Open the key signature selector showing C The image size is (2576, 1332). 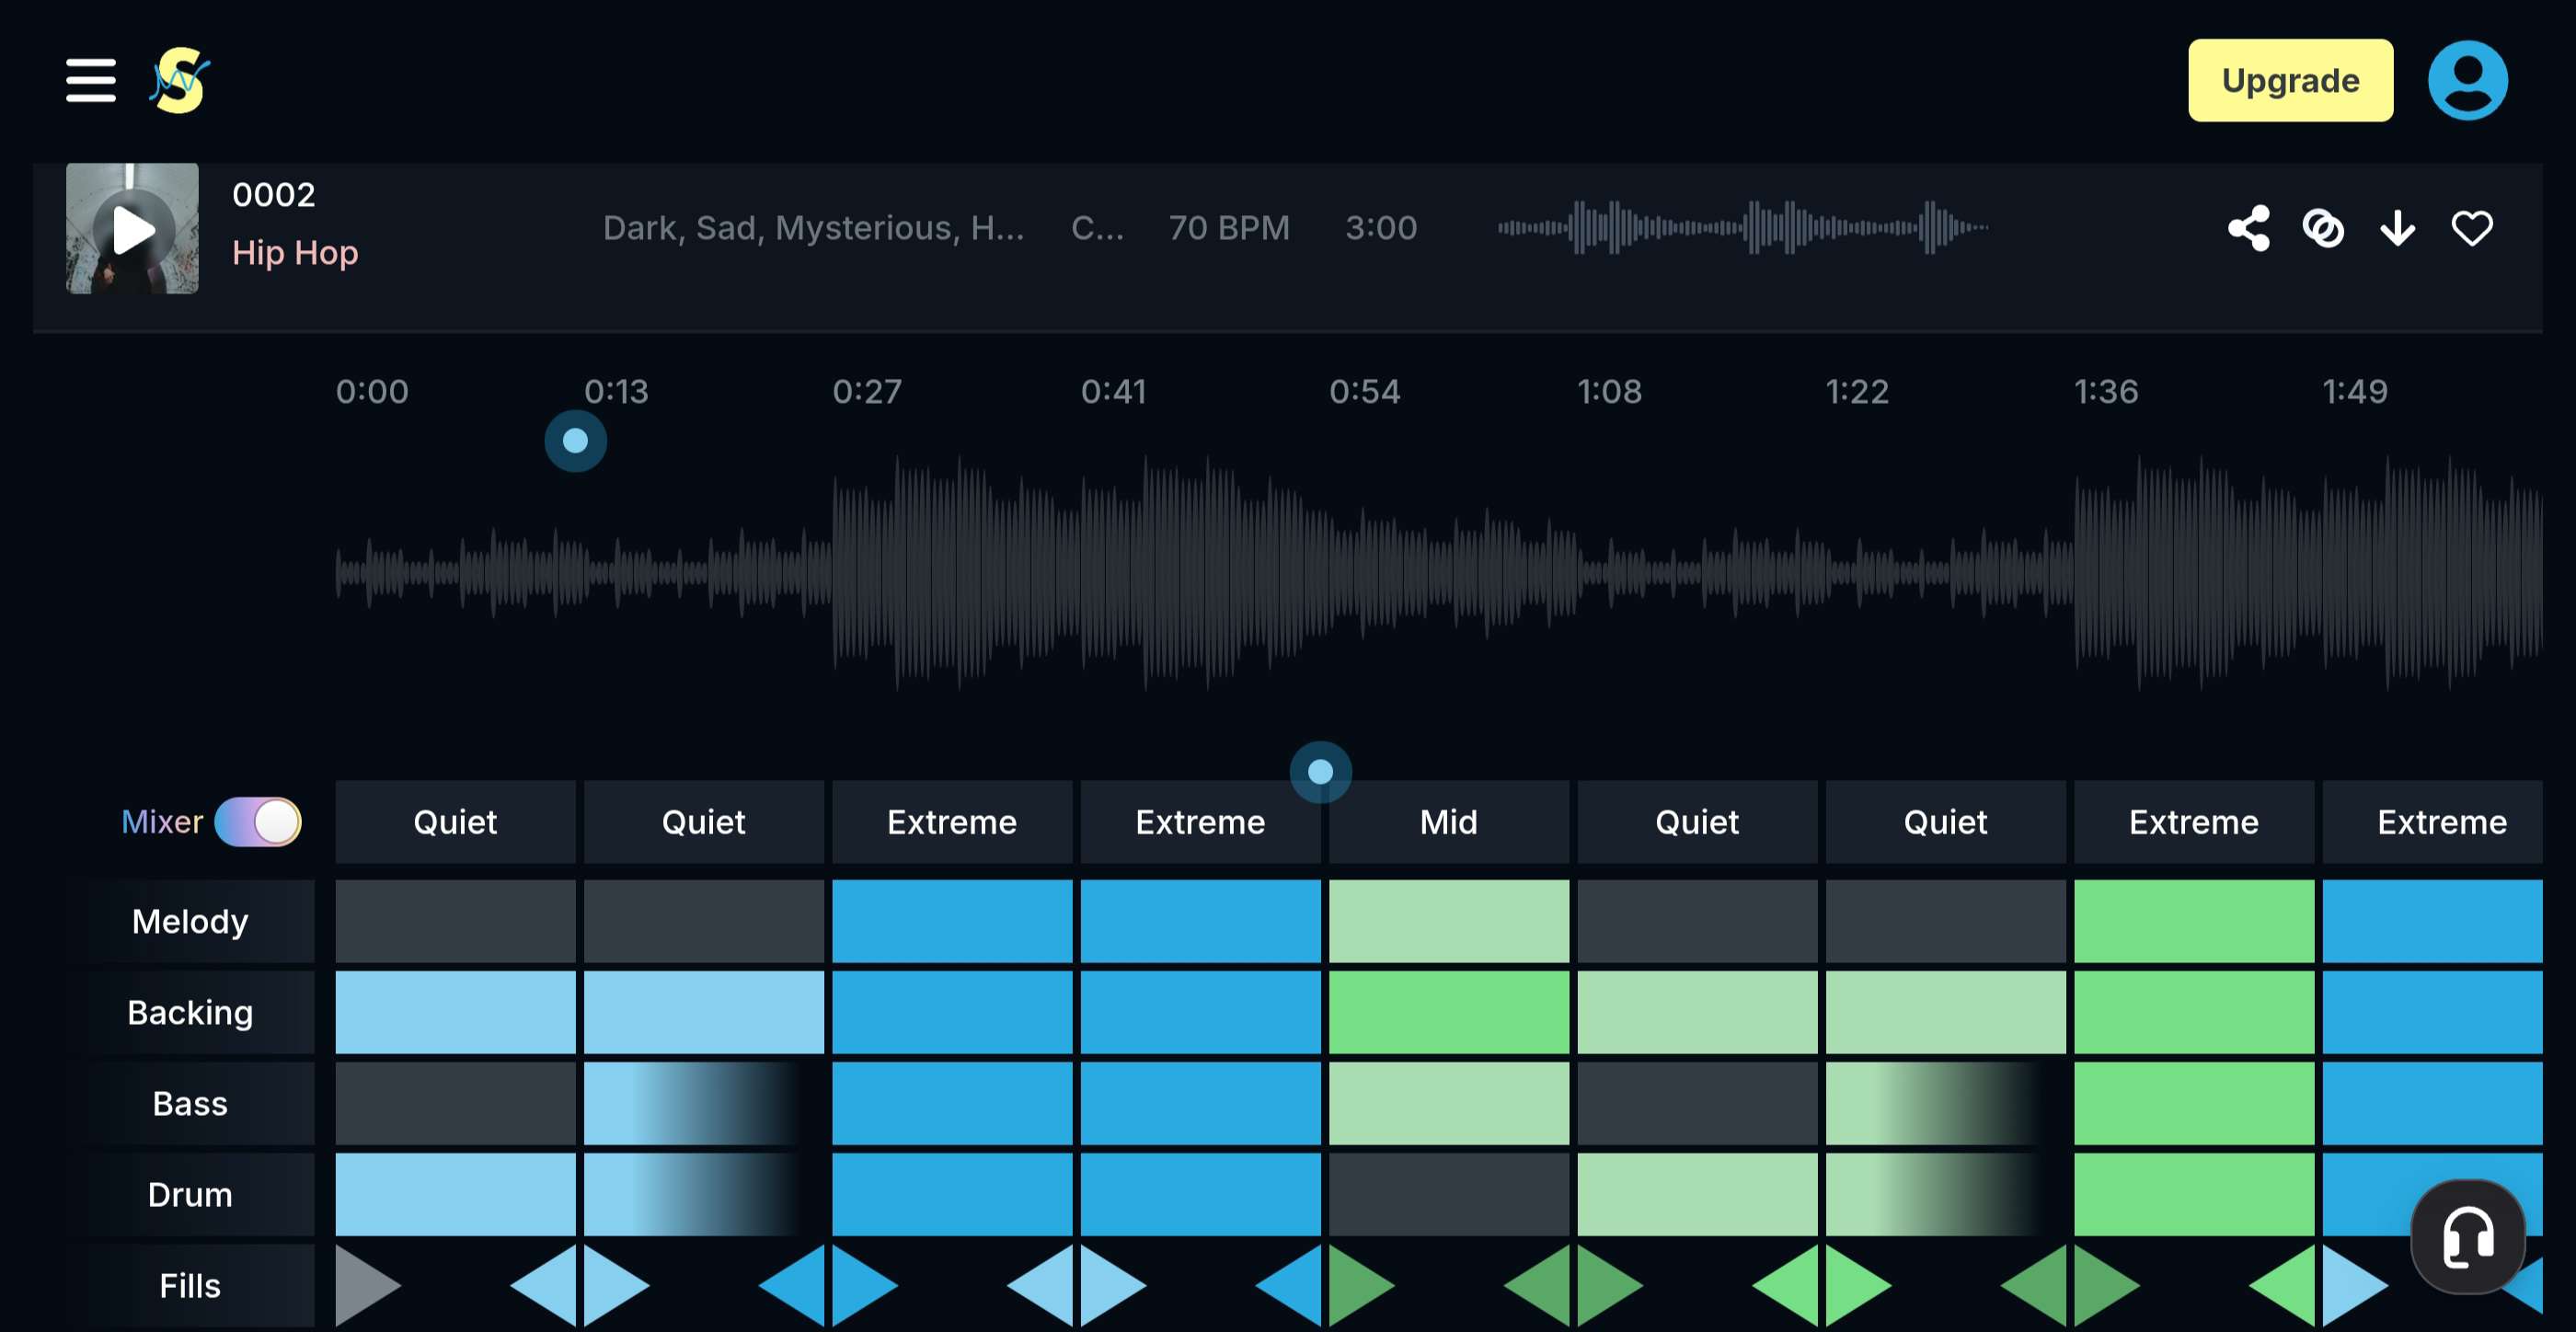click(x=1097, y=228)
